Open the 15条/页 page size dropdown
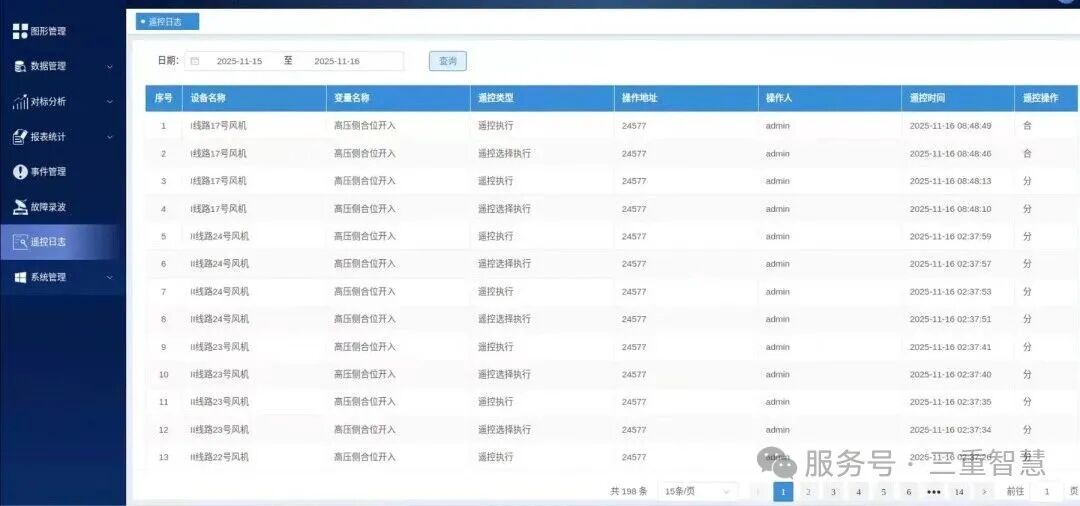Screen dimensions: 1080x506 [697, 492]
